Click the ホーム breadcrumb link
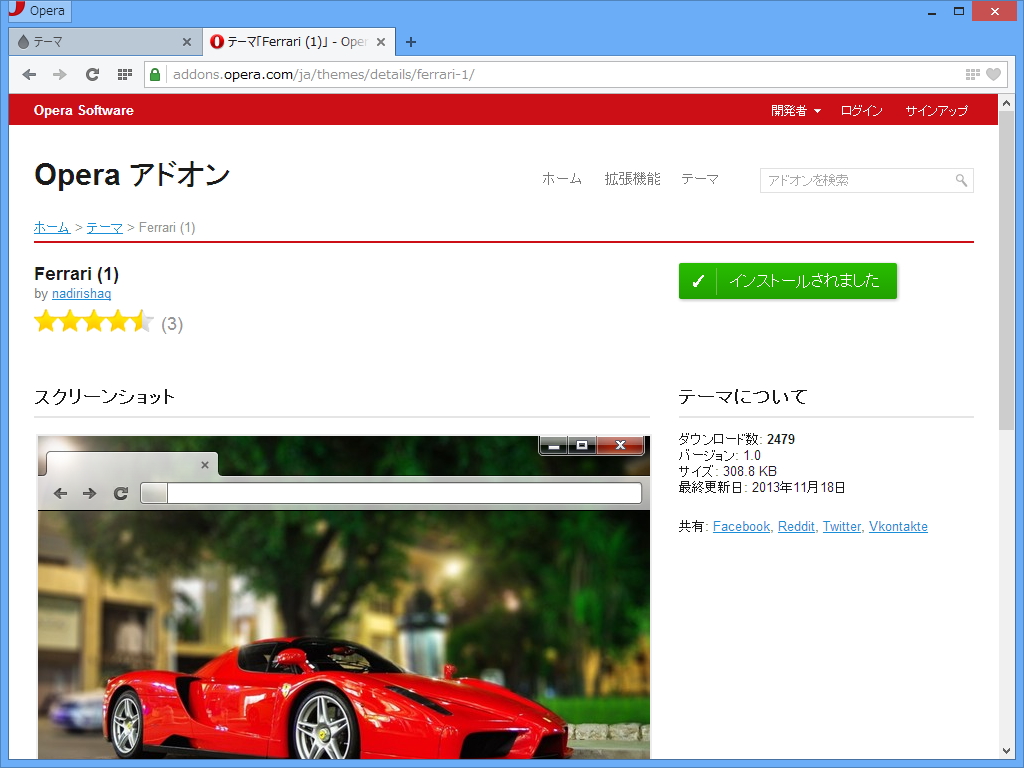 point(52,227)
